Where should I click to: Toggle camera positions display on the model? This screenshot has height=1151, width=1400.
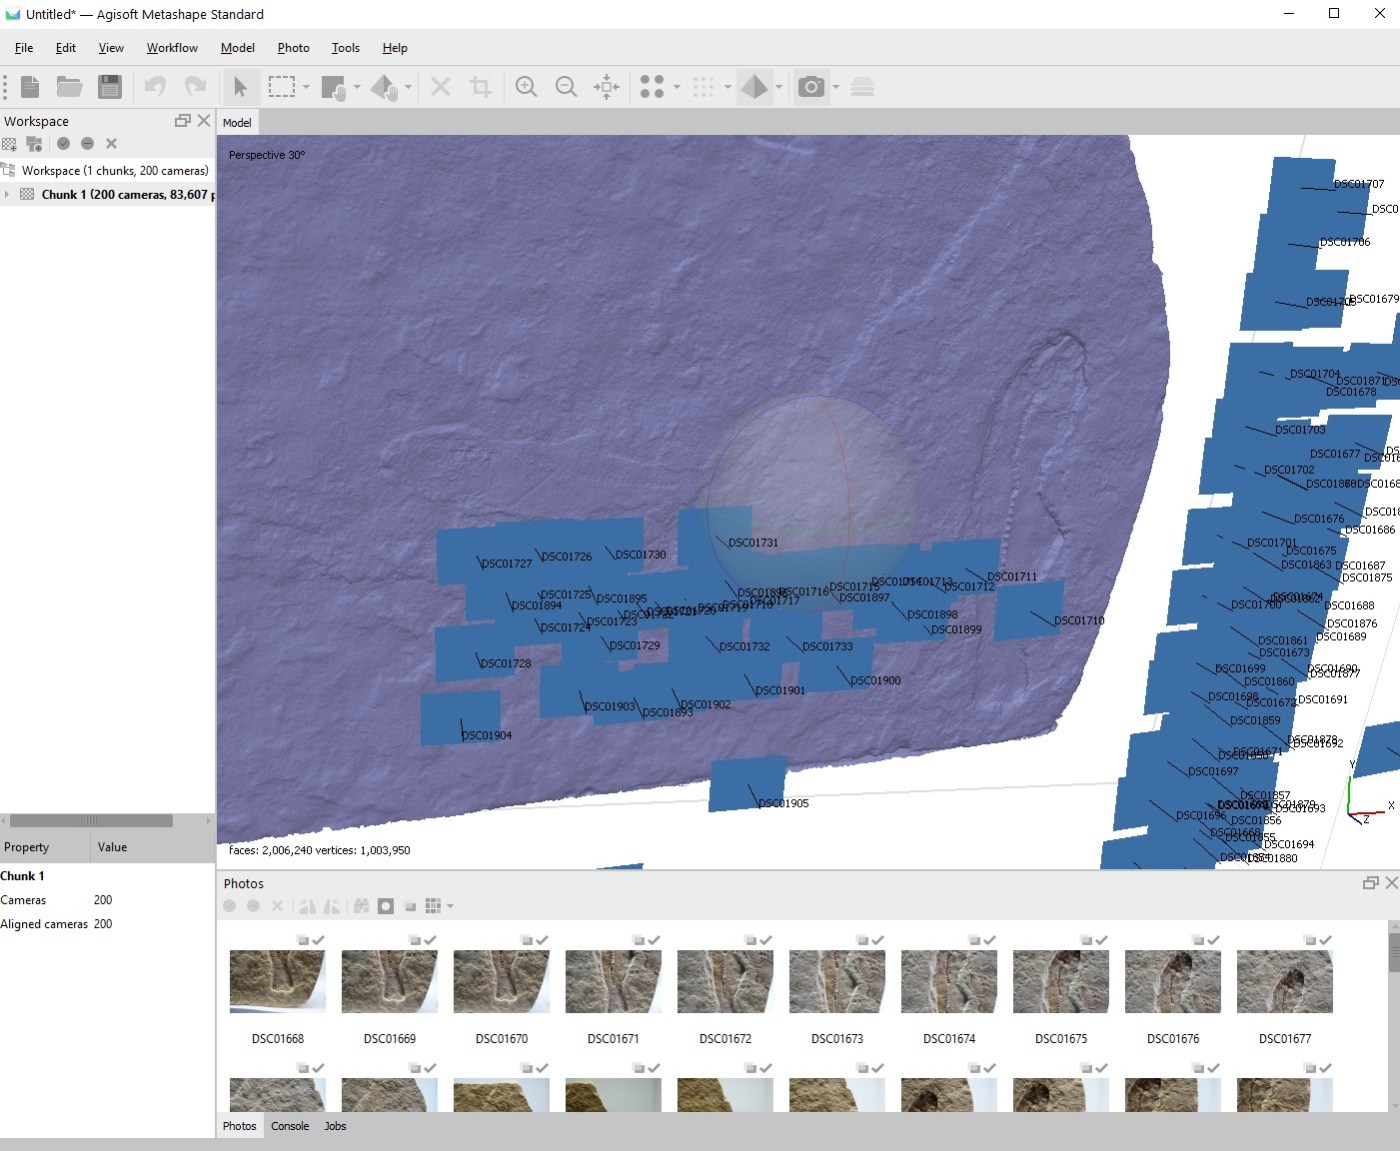(x=811, y=87)
